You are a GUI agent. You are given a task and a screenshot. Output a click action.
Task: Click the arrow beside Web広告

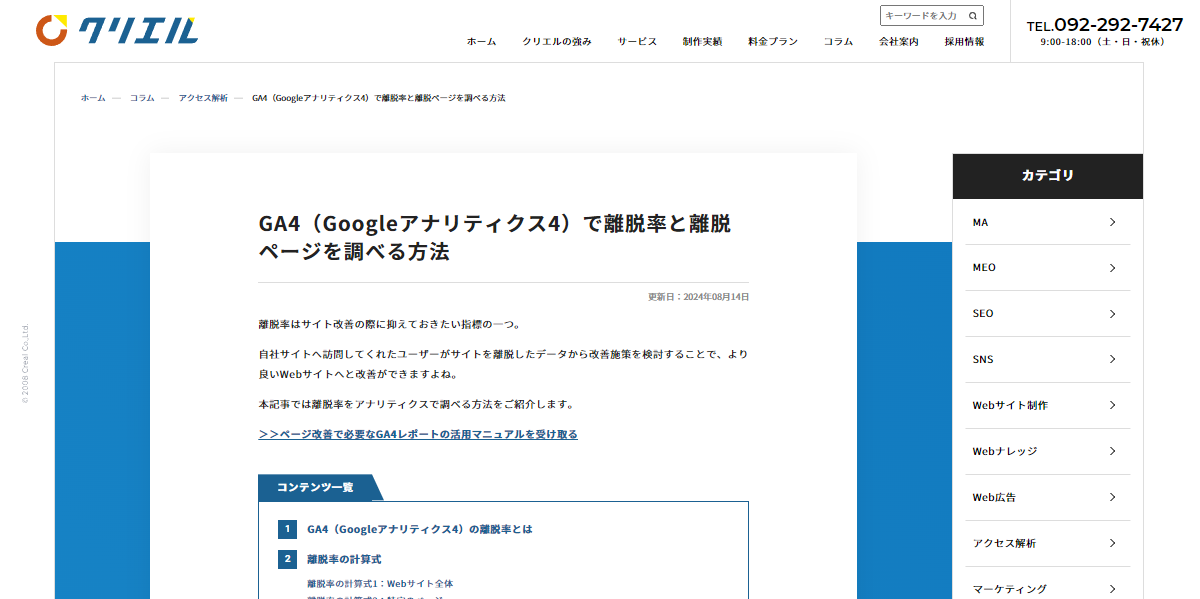tap(1112, 497)
